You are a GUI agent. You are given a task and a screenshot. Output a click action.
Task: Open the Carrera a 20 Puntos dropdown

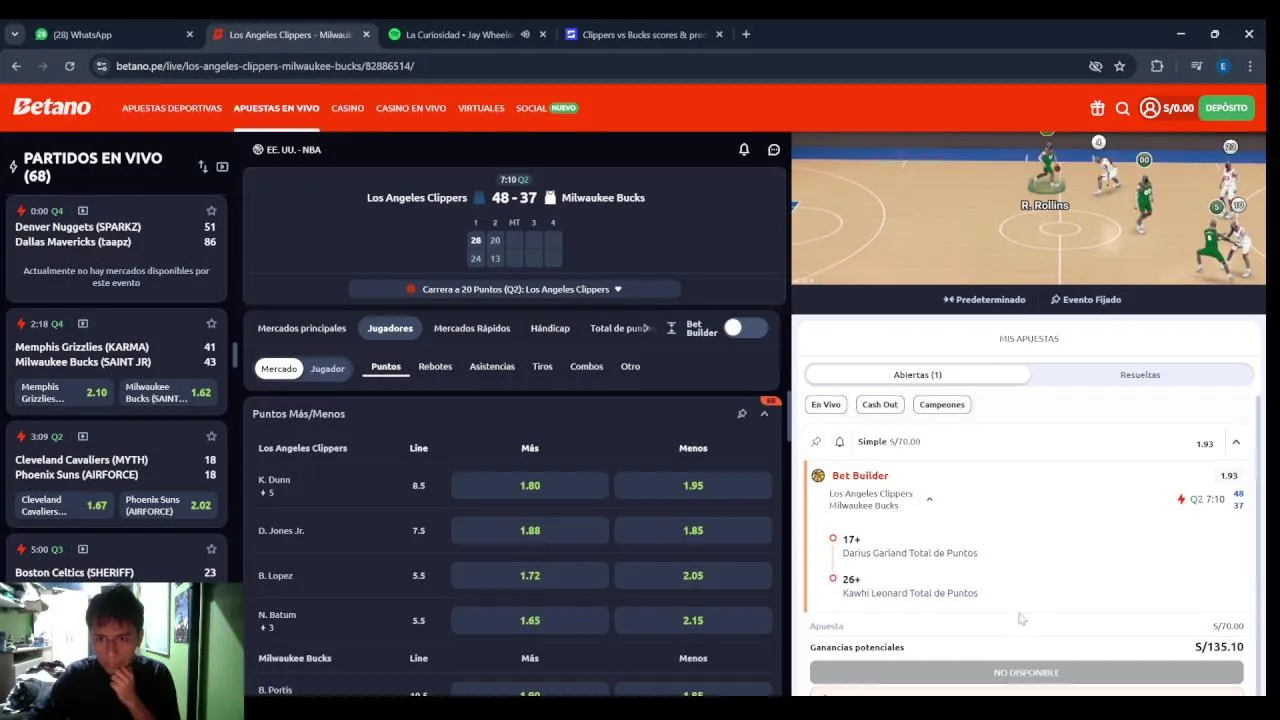click(x=515, y=289)
